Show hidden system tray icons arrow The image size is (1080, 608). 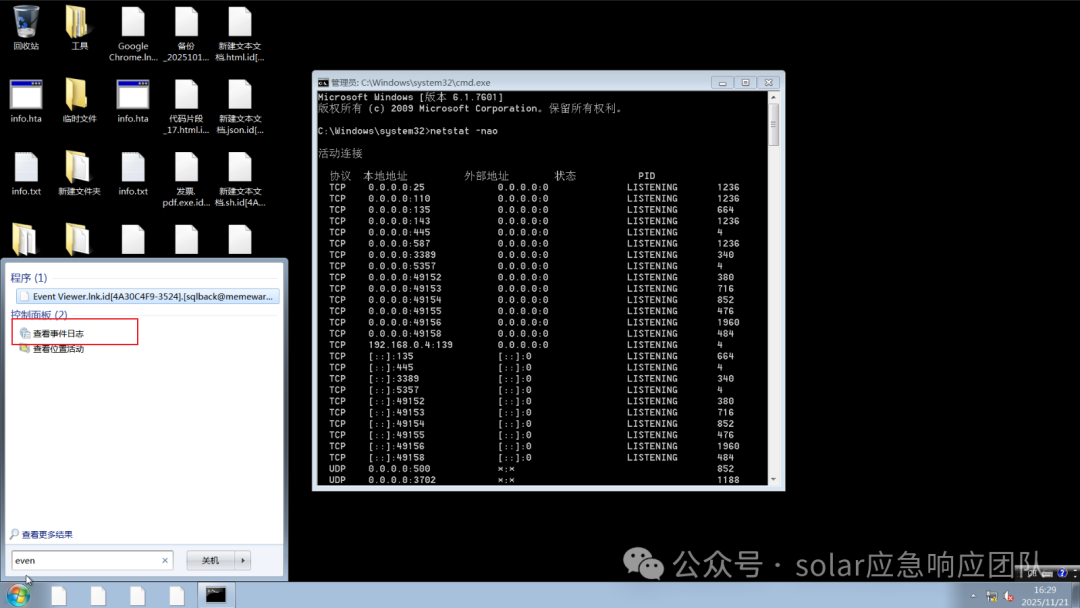pos(973,596)
